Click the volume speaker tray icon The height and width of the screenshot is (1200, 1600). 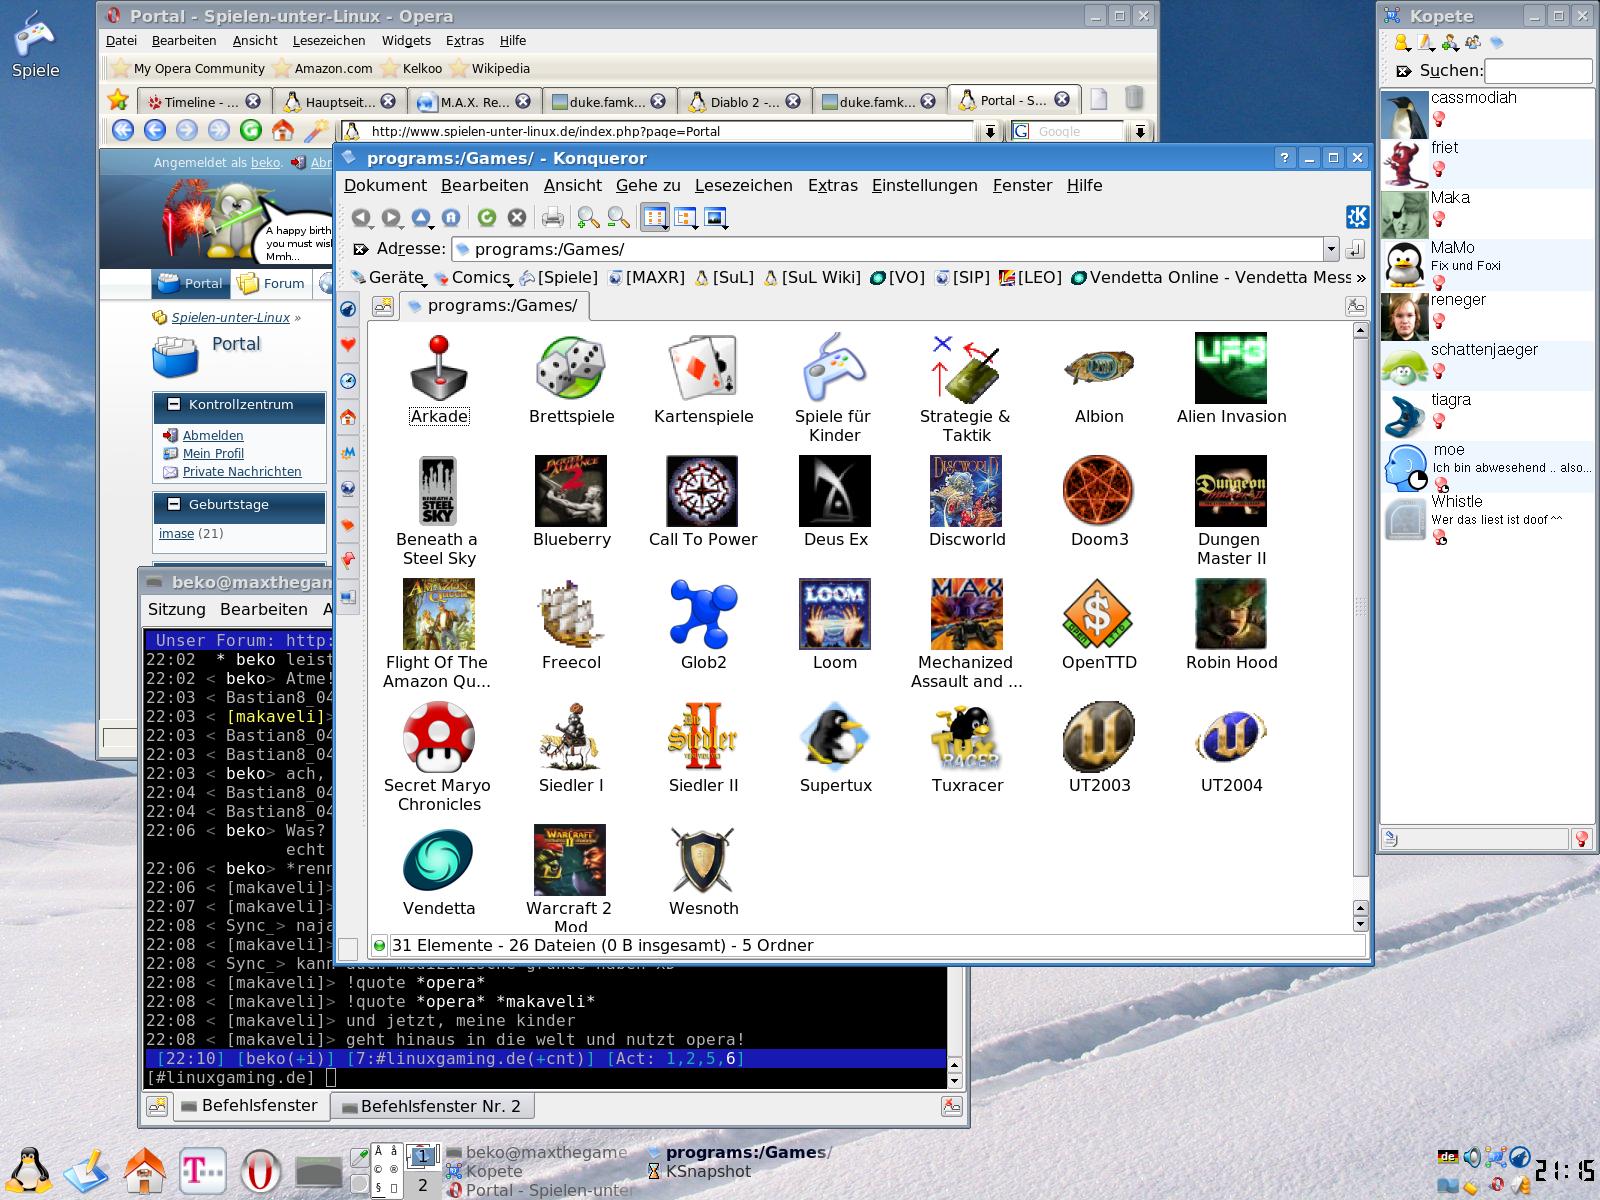click(x=1472, y=1158)
